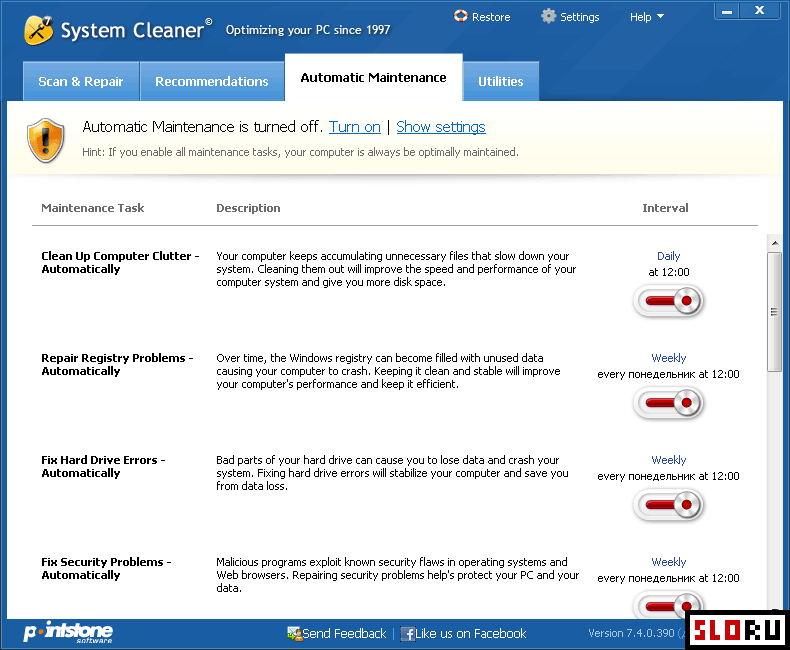Click Weekly interval for Fix Hard Drive Errors
This screenshot has width=790, height=650.
tap(669, 460)
